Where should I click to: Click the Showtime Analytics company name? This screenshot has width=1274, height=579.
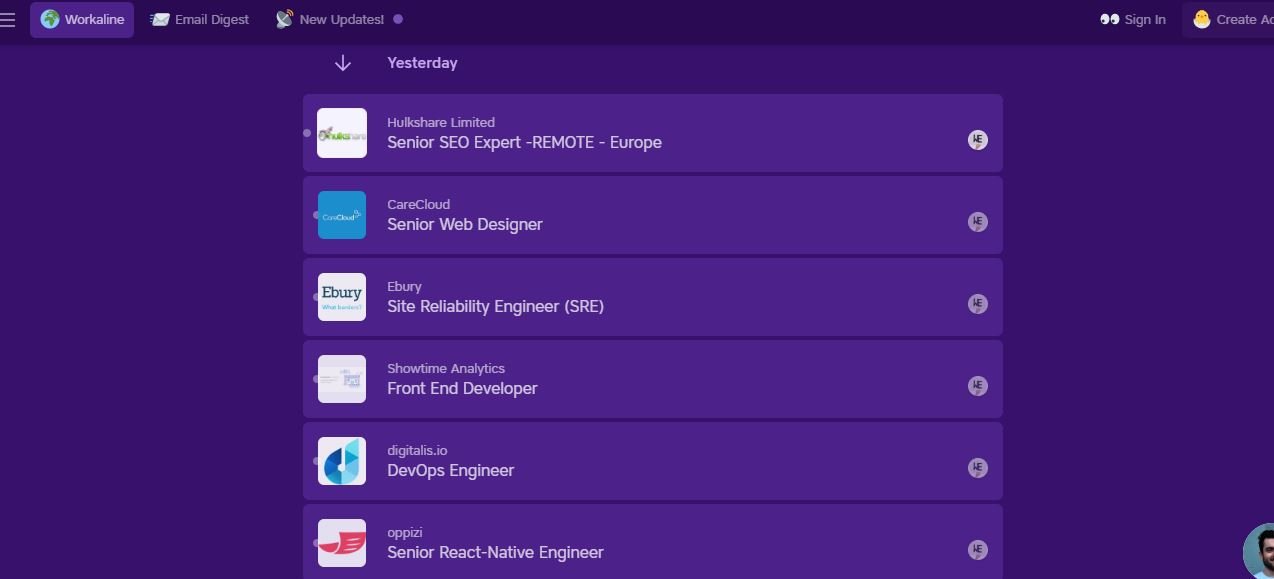coord(446,368)
